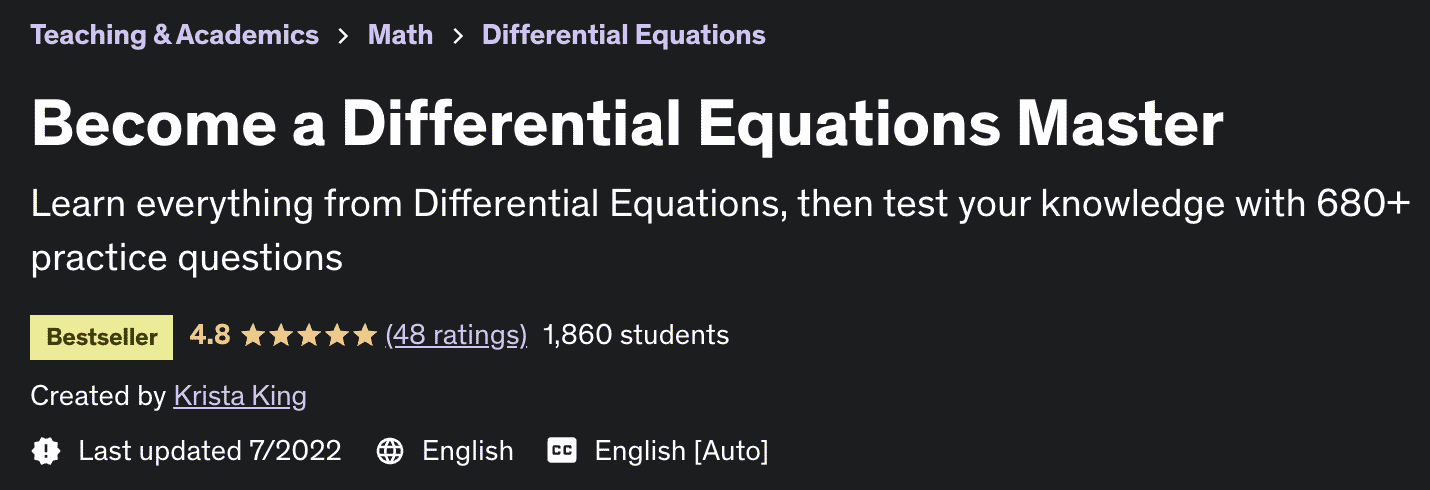Click the Last updated 7/2022 text
Viewport: 1430px width, 490px height.
210,451
